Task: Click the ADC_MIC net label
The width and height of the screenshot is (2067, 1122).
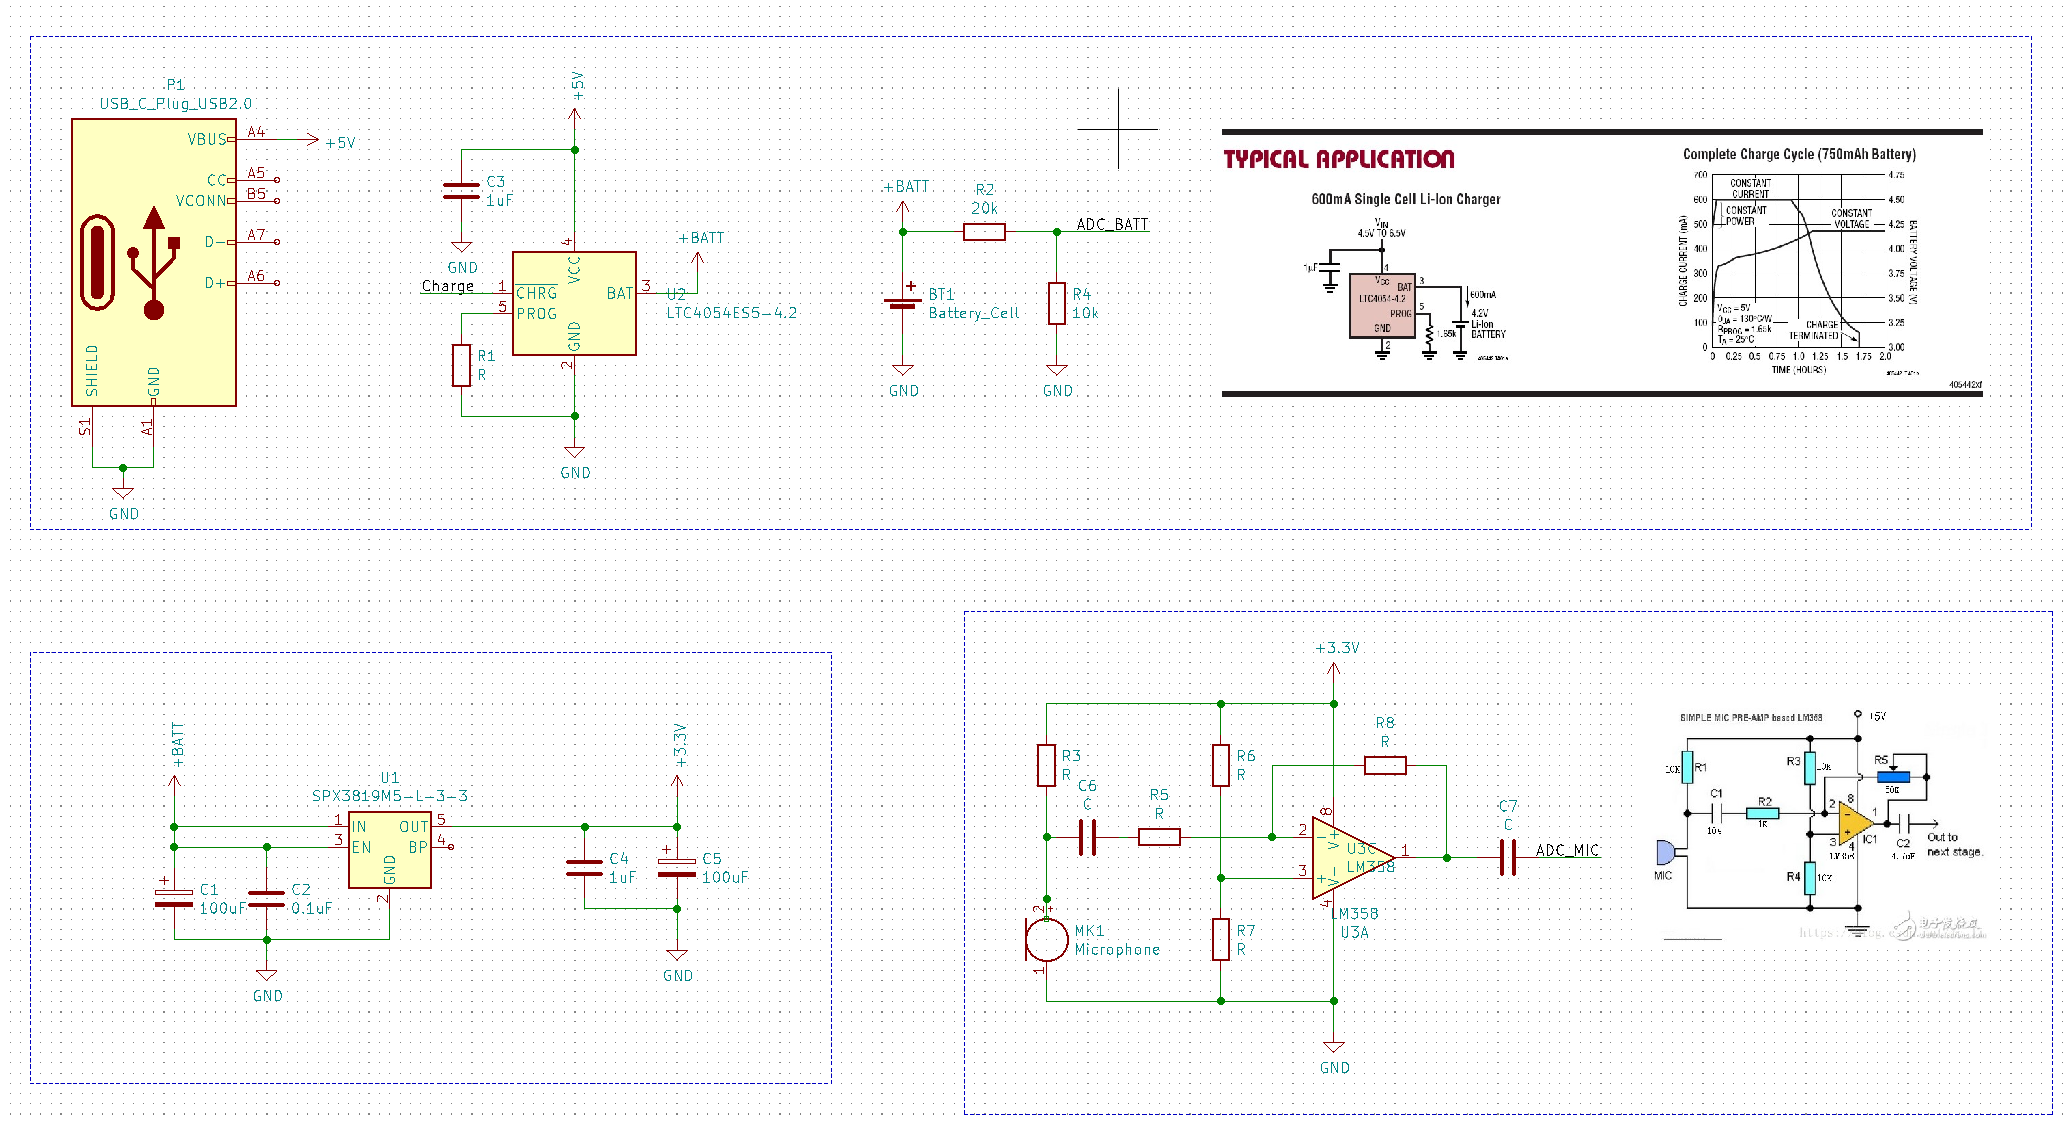Action: [x=1567, y=850]
